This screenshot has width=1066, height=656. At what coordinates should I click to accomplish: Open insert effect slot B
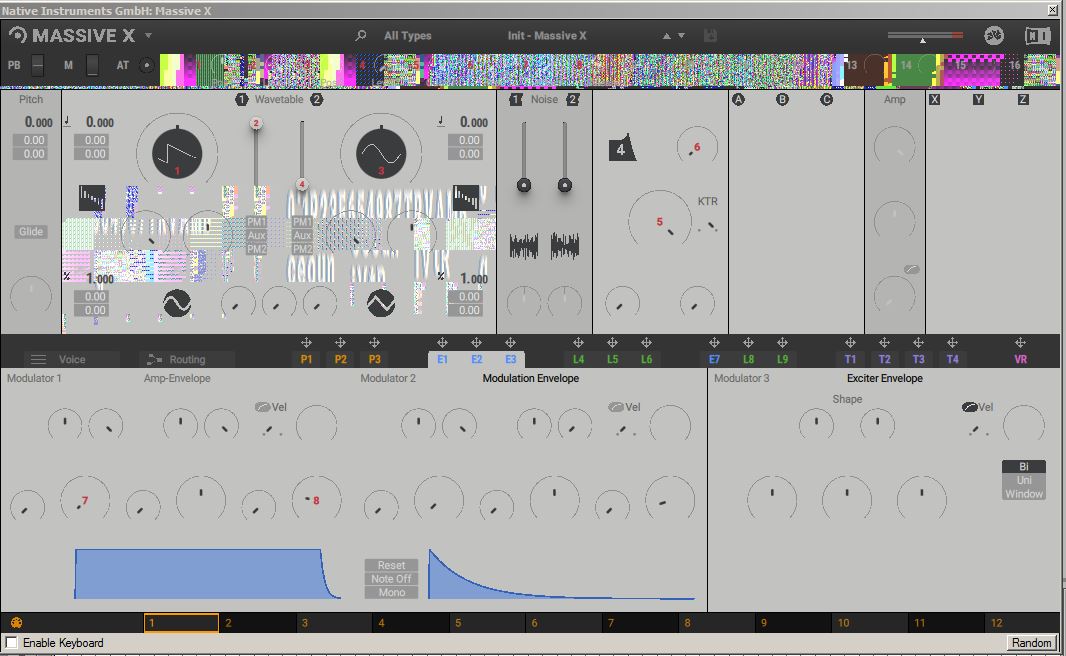pyautogui.click(x=783, y=99)
